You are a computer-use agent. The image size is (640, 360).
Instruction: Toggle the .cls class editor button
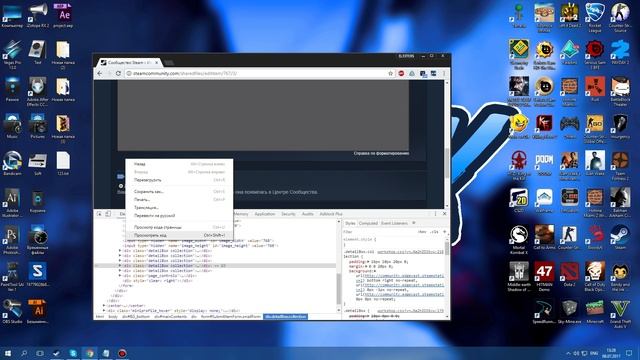435,232
